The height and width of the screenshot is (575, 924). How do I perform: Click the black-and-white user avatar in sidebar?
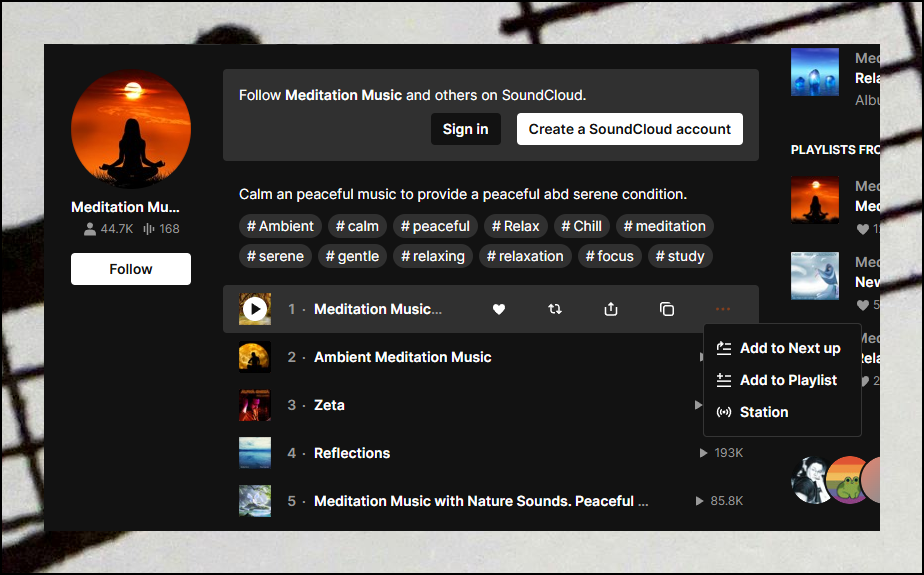point(810,480)
